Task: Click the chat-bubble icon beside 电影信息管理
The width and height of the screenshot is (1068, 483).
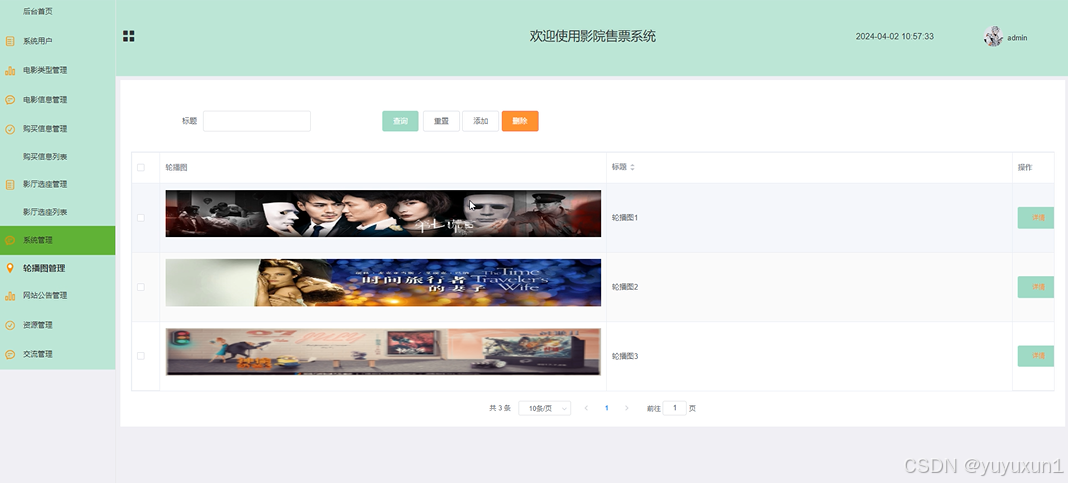Action: [x=10, y=99]
